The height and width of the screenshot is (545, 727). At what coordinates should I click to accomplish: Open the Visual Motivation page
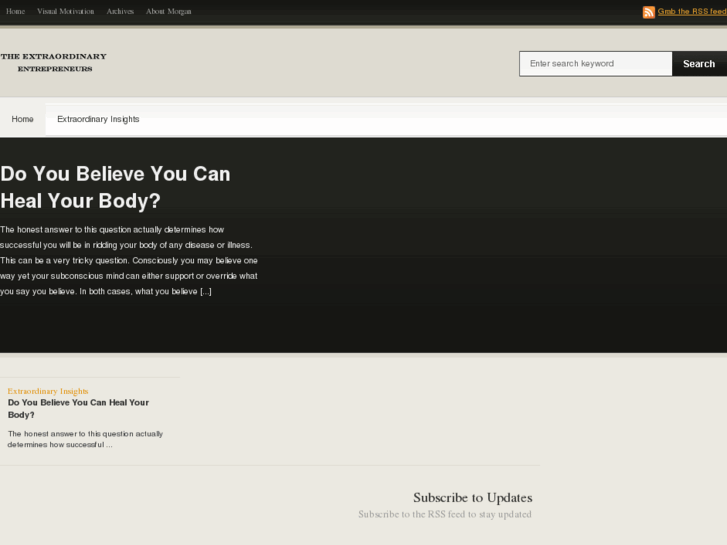66,12
